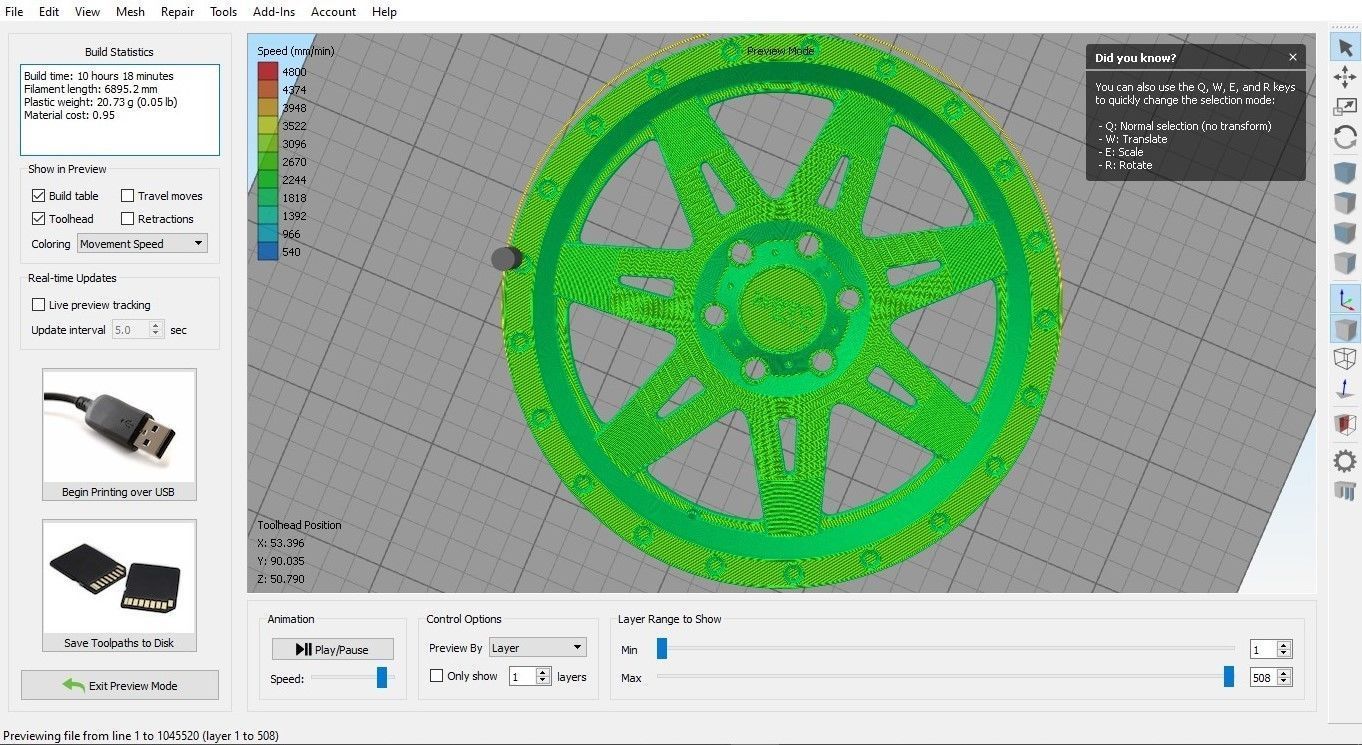
Task: Toggle animation with Play/Pause
Action: [x=333, y=649]
